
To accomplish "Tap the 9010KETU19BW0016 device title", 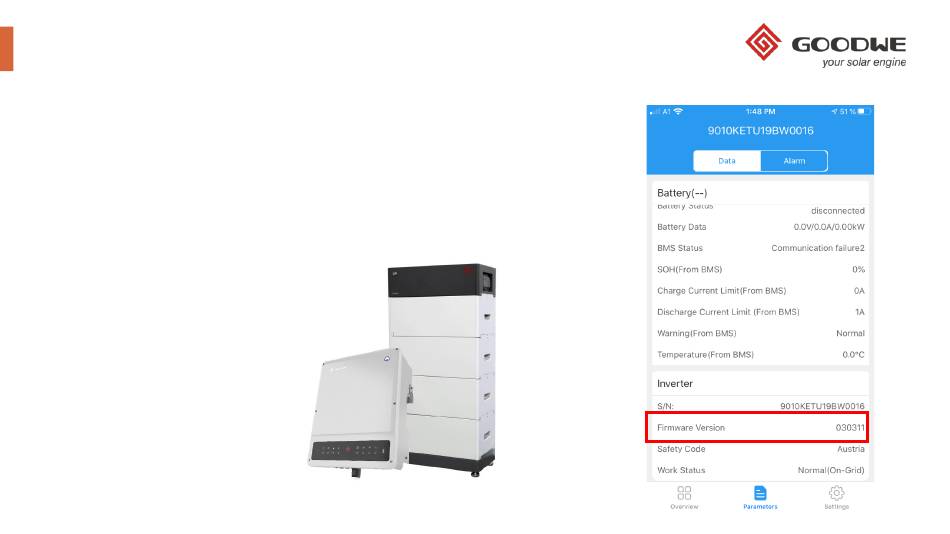I will coord(760,130).
